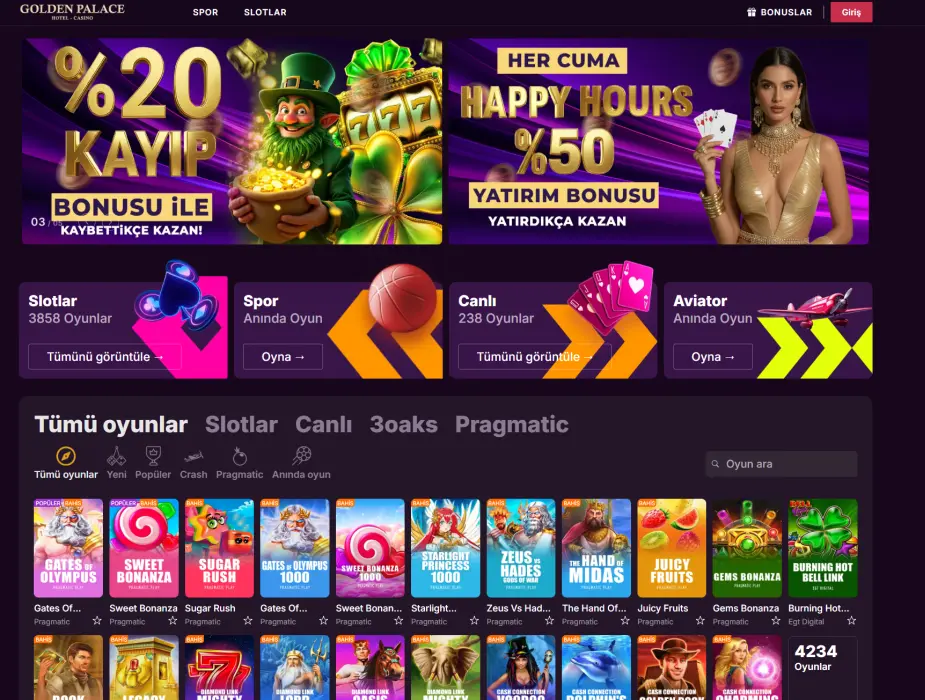Select the Pragmatic icon filter

click(240, 456)
